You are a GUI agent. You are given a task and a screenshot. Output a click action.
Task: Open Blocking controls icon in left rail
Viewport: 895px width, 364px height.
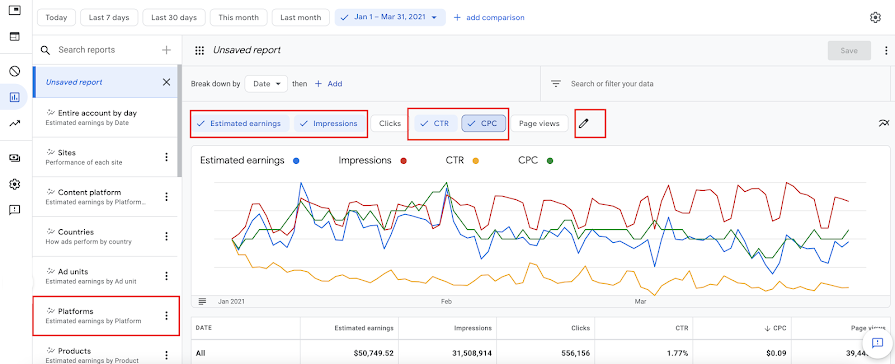(x=15, y=71)
